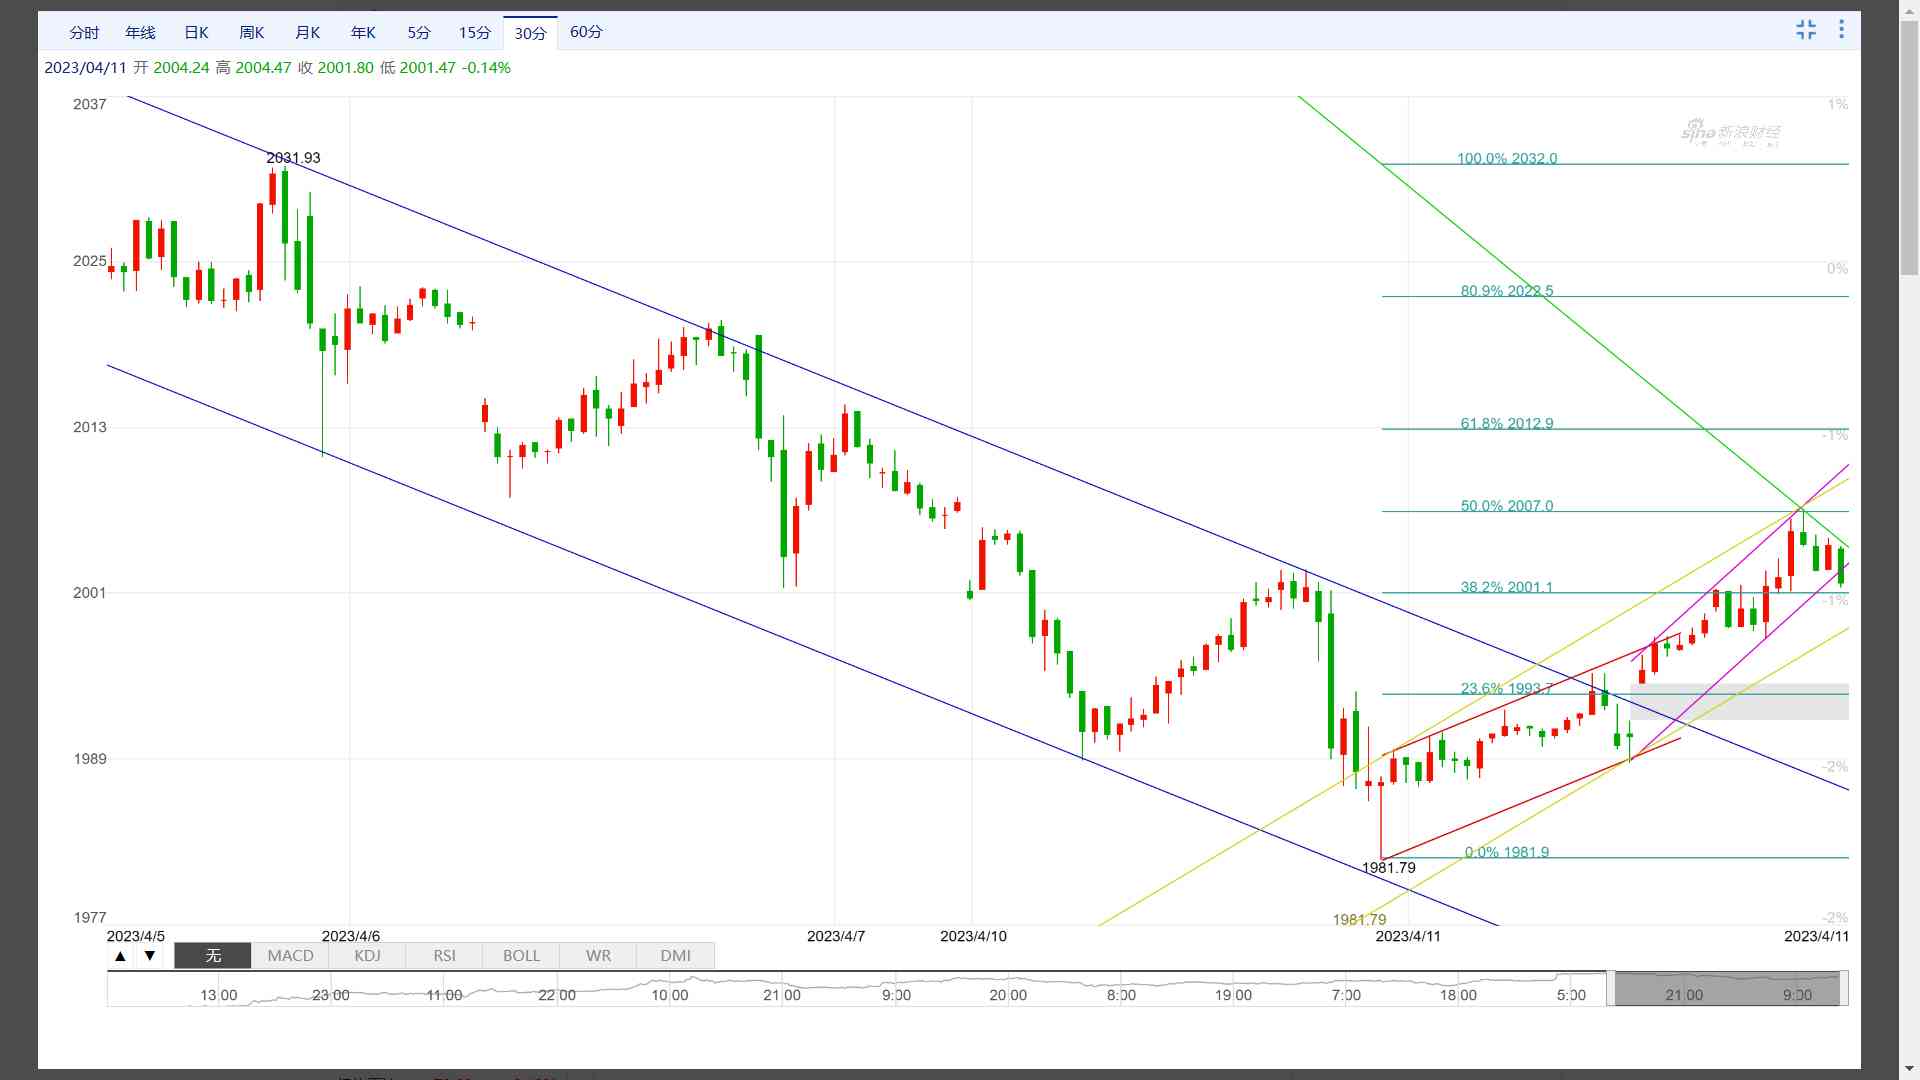The height and width of the screenshot is (1080, 1920).
Task: Open the three-dot more options menu
Action: [x=1841, y=30]
